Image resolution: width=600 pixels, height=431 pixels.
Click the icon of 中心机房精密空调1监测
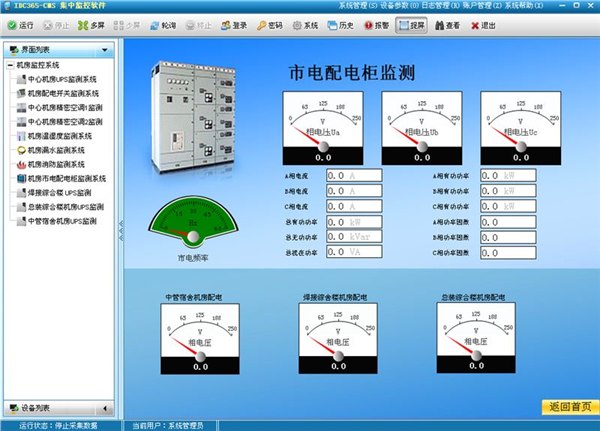coord(21,108)
